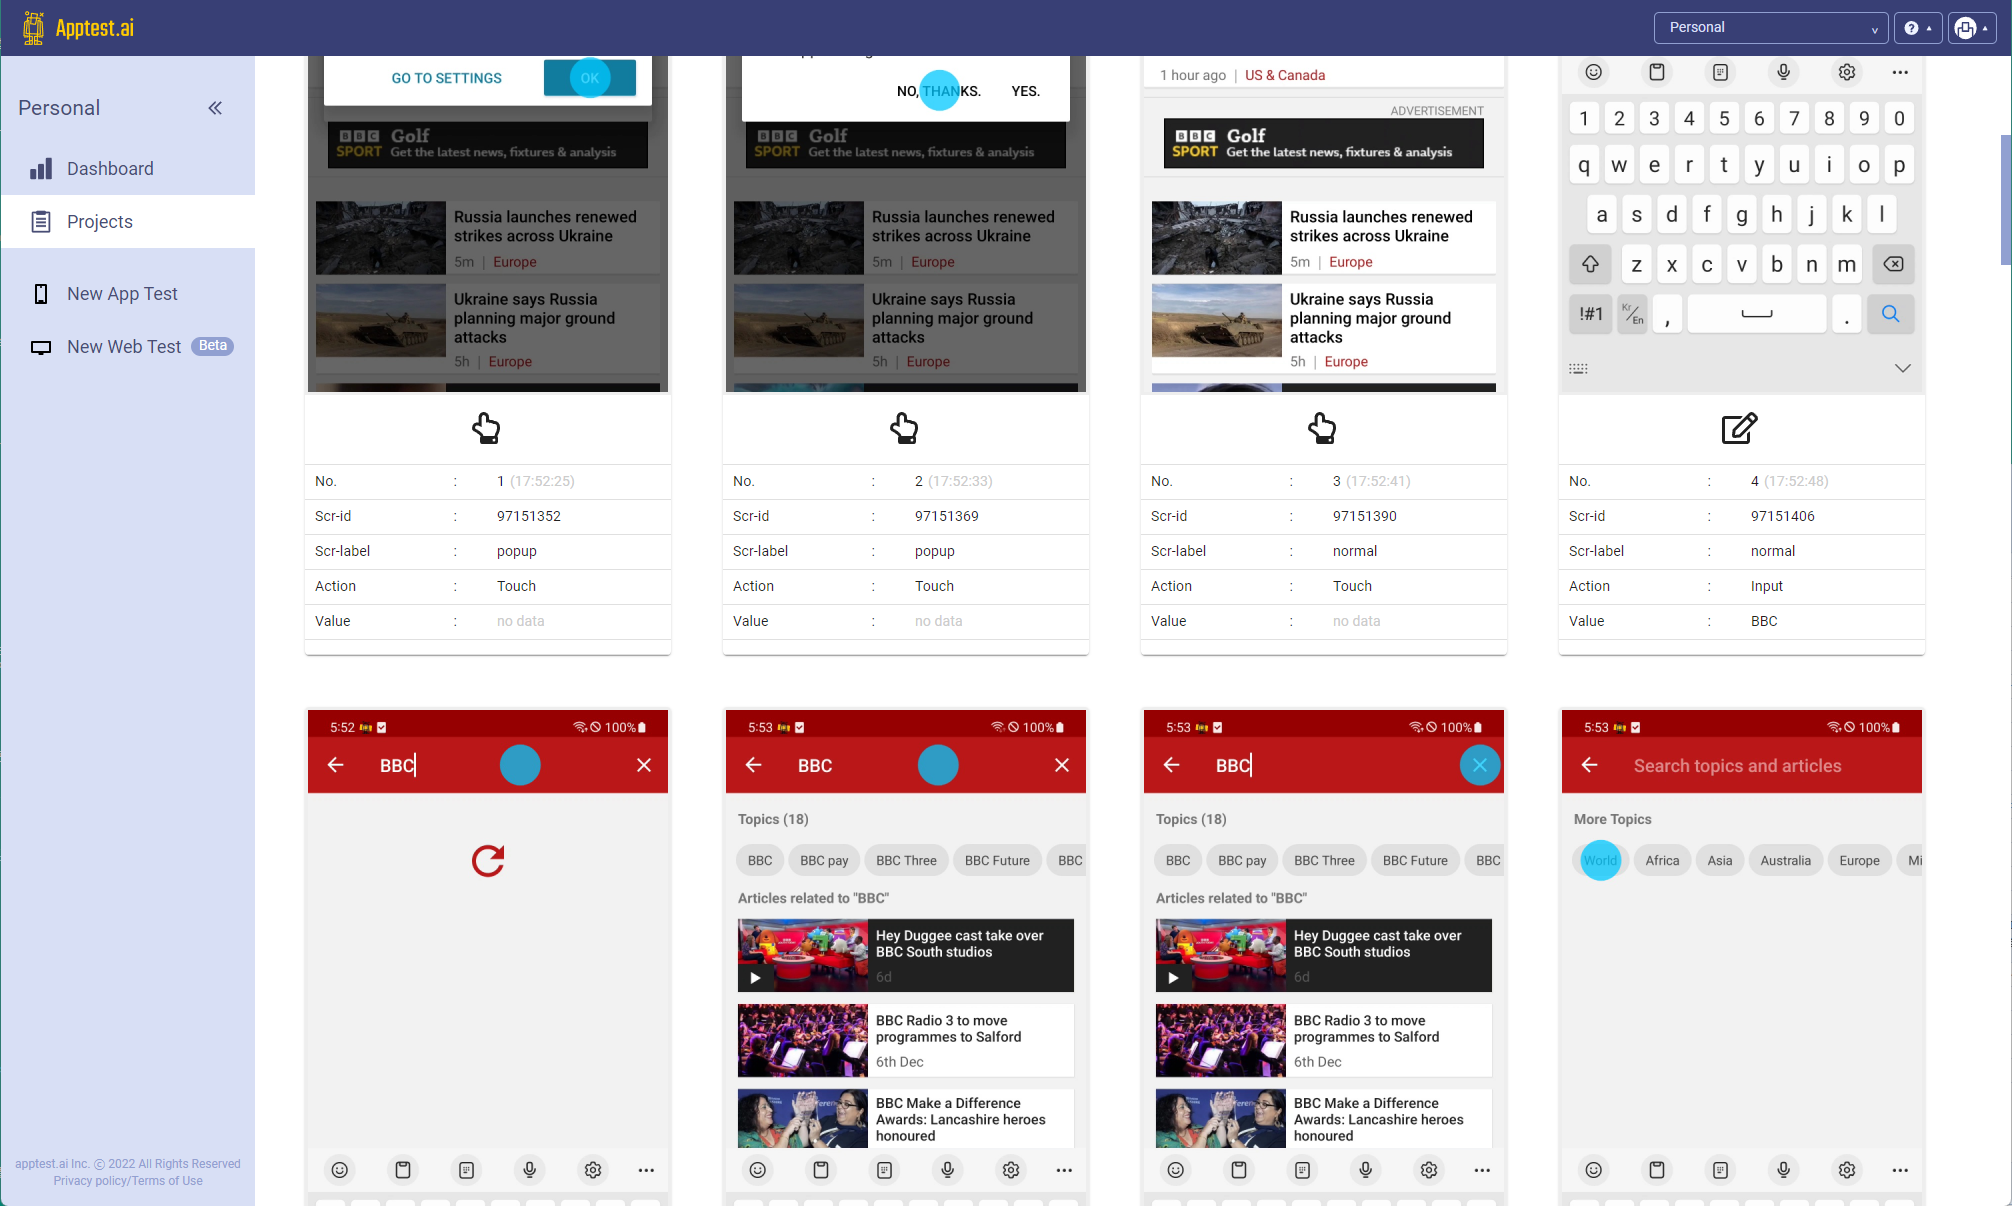
Task: Click the highlighted clear X in the third search screenshot
Action: coord(1480,765)
